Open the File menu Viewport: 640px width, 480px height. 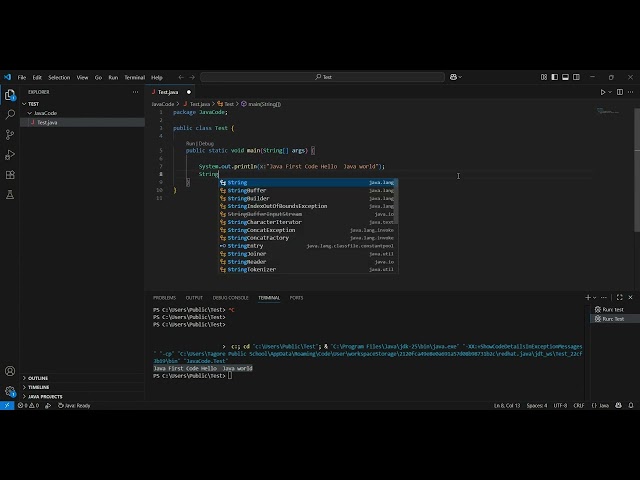22,77
